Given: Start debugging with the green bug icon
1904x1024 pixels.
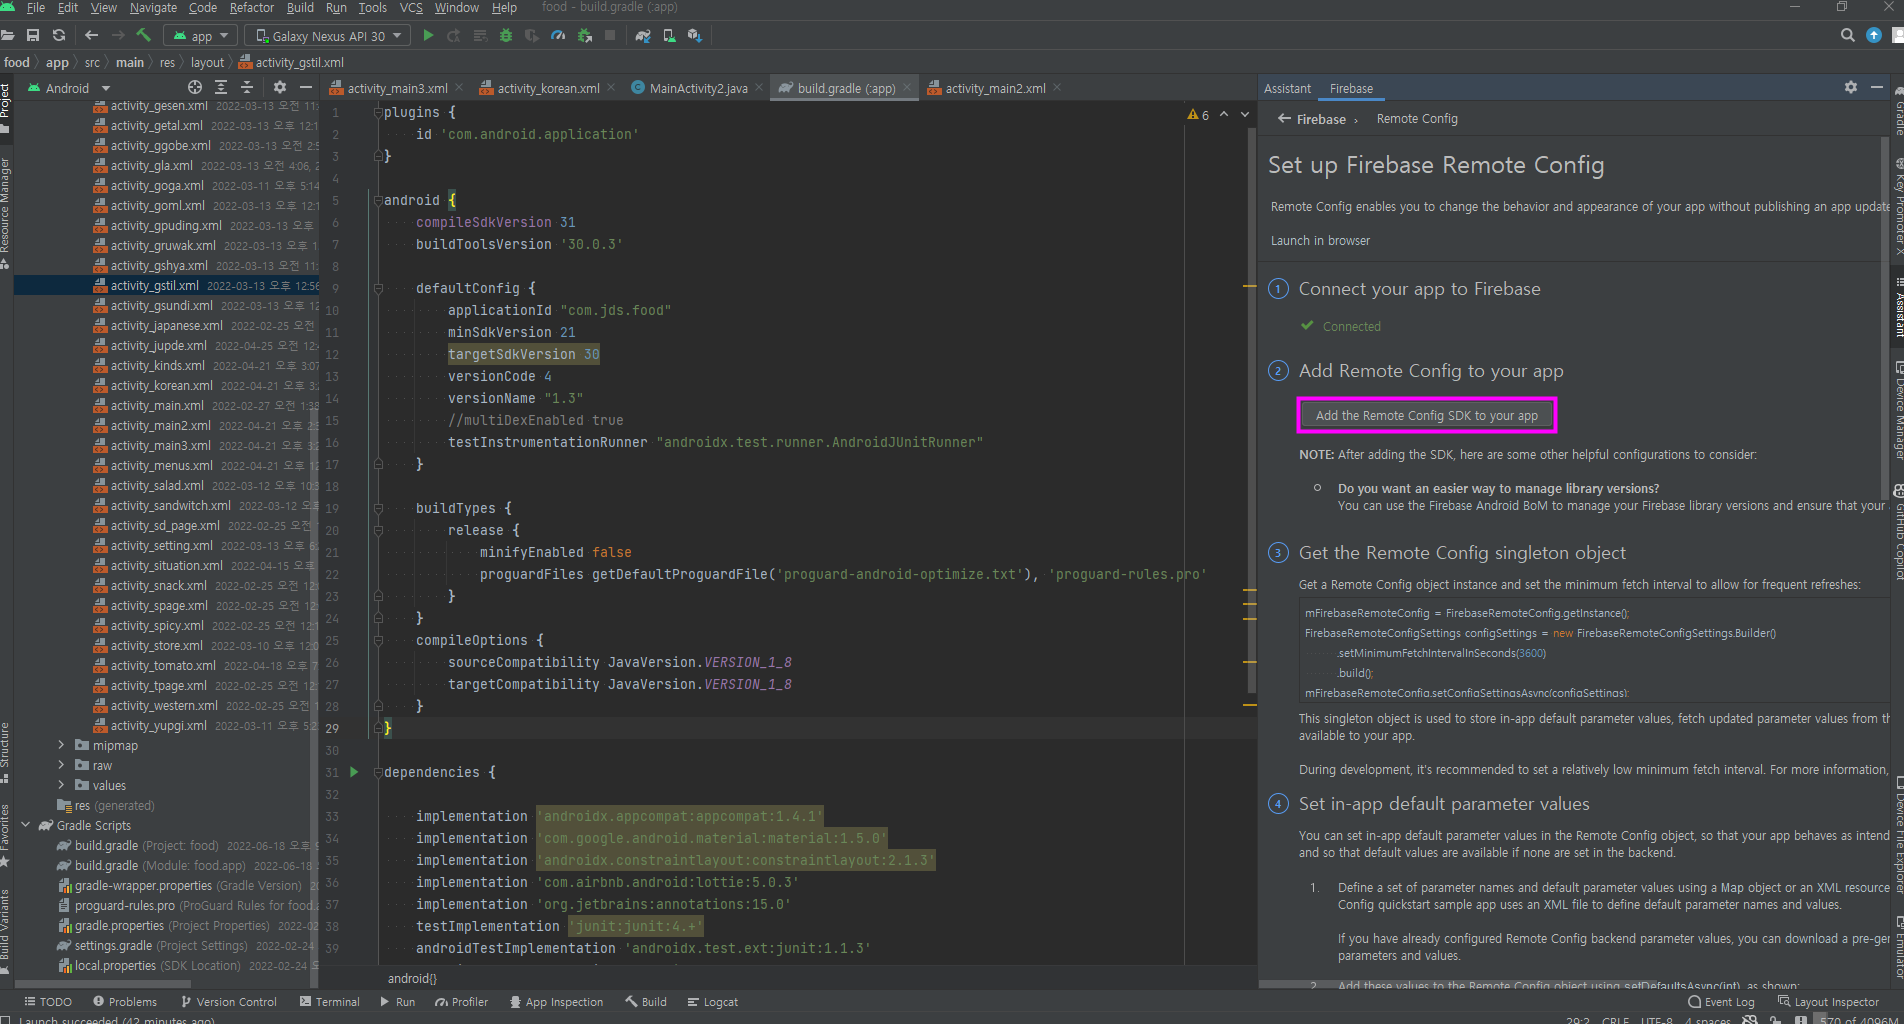Looking at the screenshot, I should 506,35.
